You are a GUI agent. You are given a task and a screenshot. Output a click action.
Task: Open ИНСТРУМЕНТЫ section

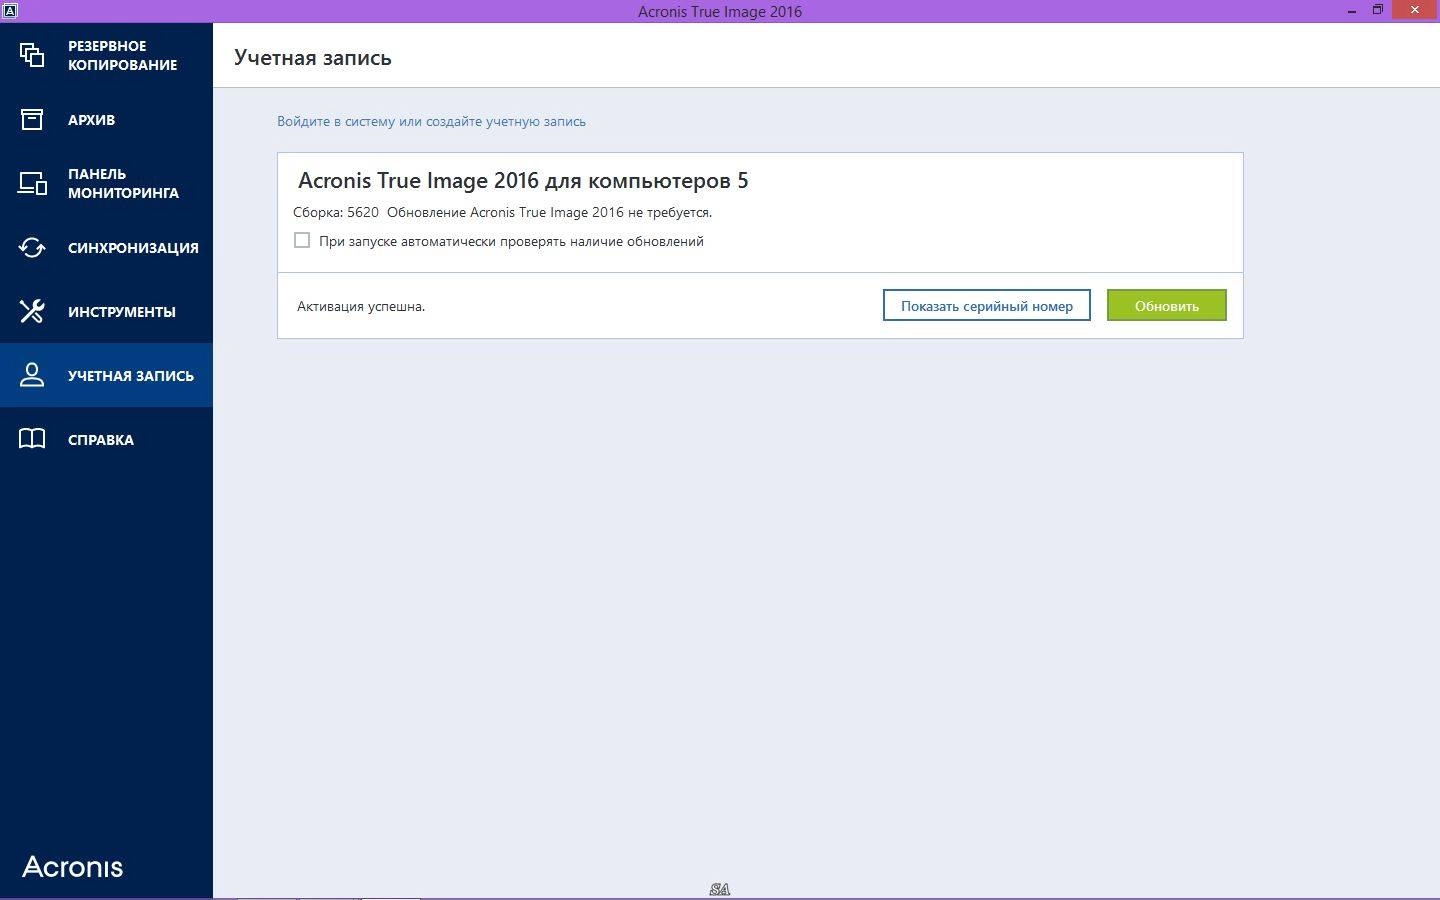click(x=106, y=311)
